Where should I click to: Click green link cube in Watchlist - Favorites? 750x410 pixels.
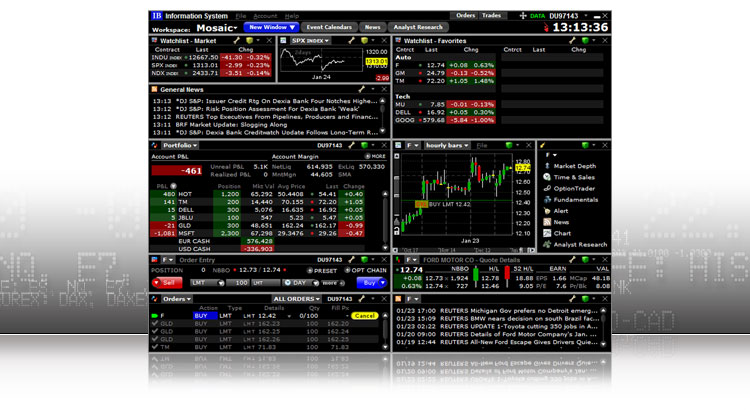tap(585, 41)
